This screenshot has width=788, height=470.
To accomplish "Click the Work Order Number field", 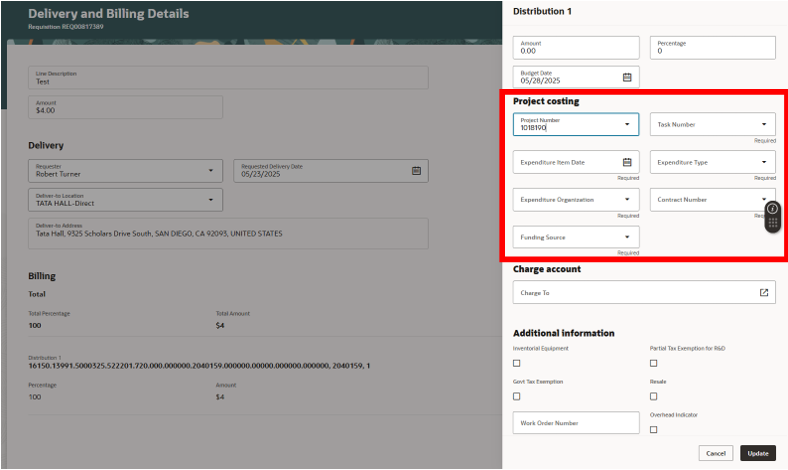I will coord(576,423).
